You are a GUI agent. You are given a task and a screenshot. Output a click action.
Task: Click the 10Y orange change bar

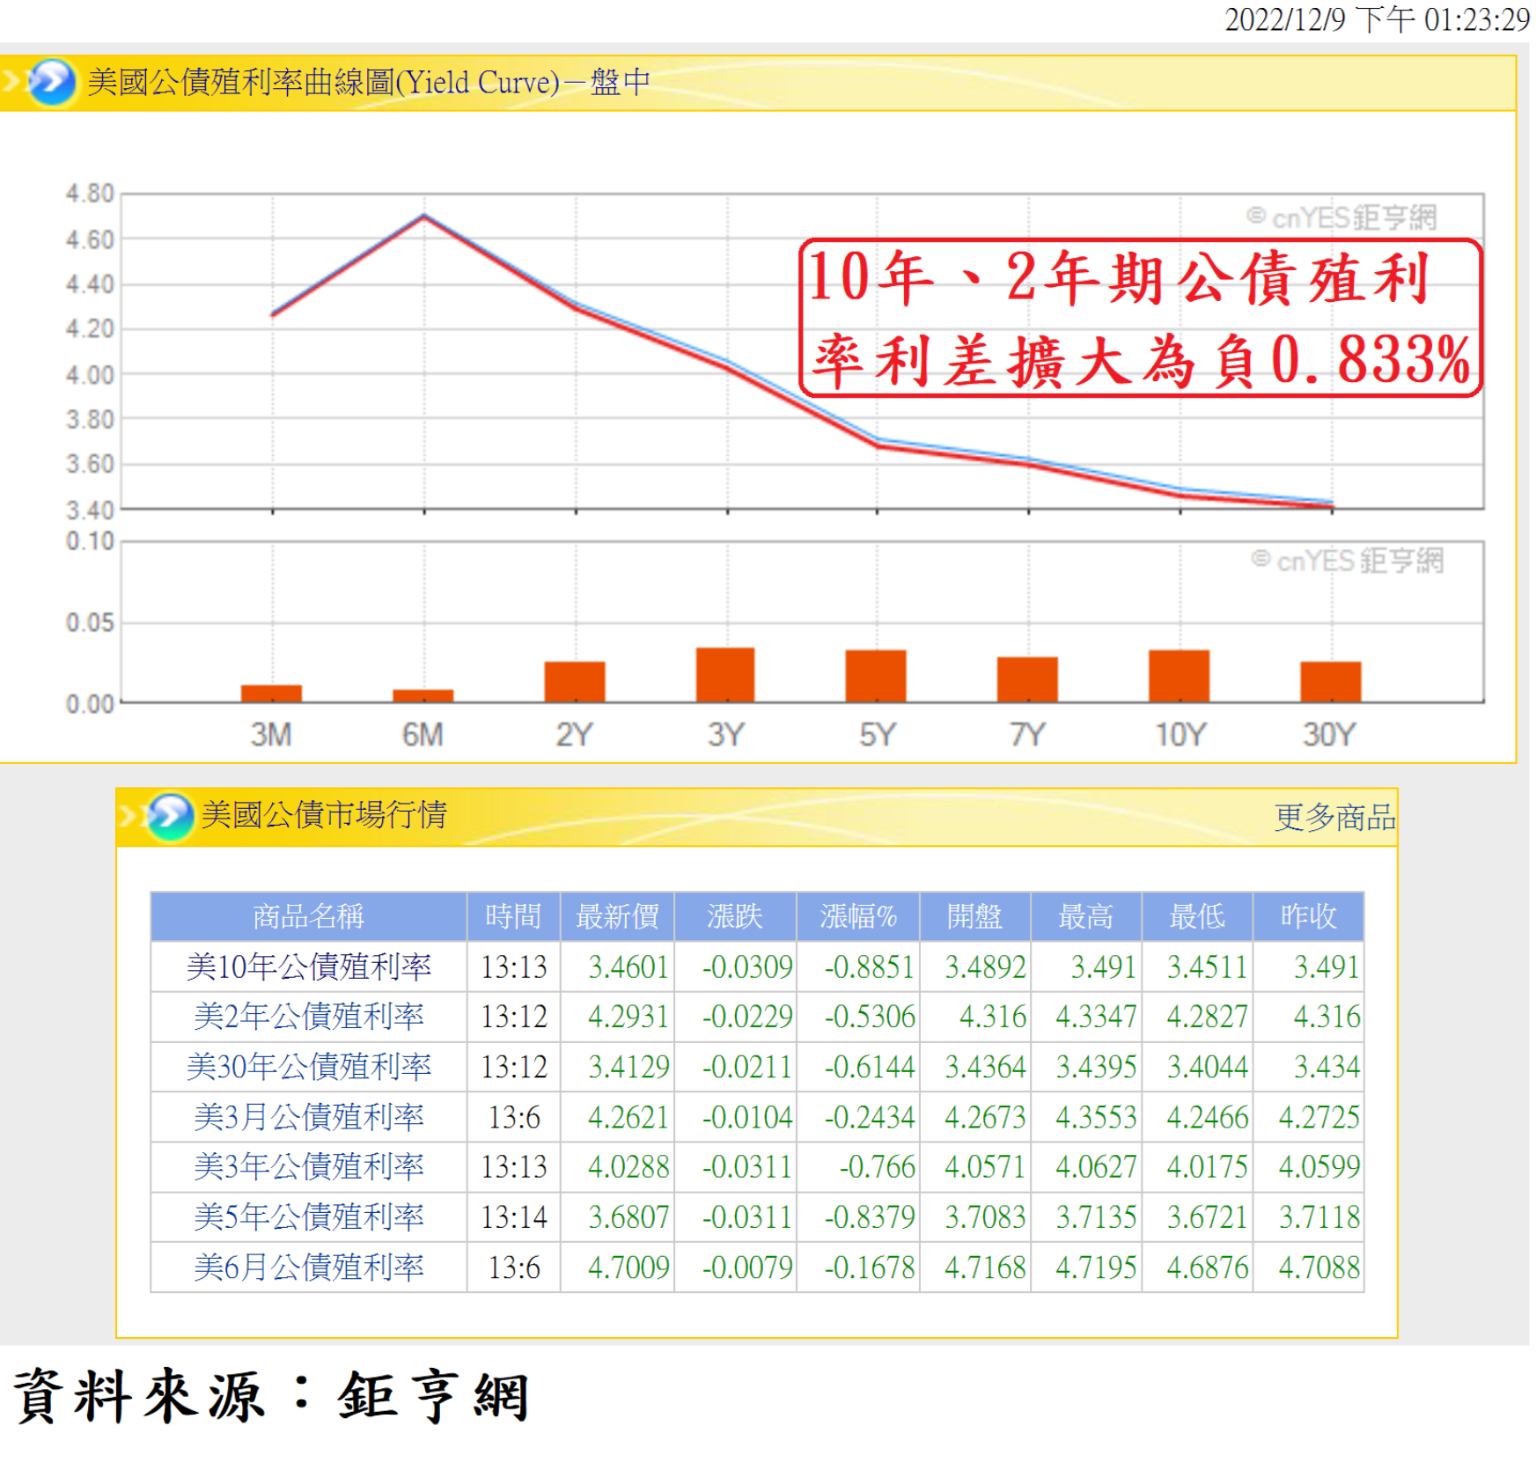click(1178, 676)
